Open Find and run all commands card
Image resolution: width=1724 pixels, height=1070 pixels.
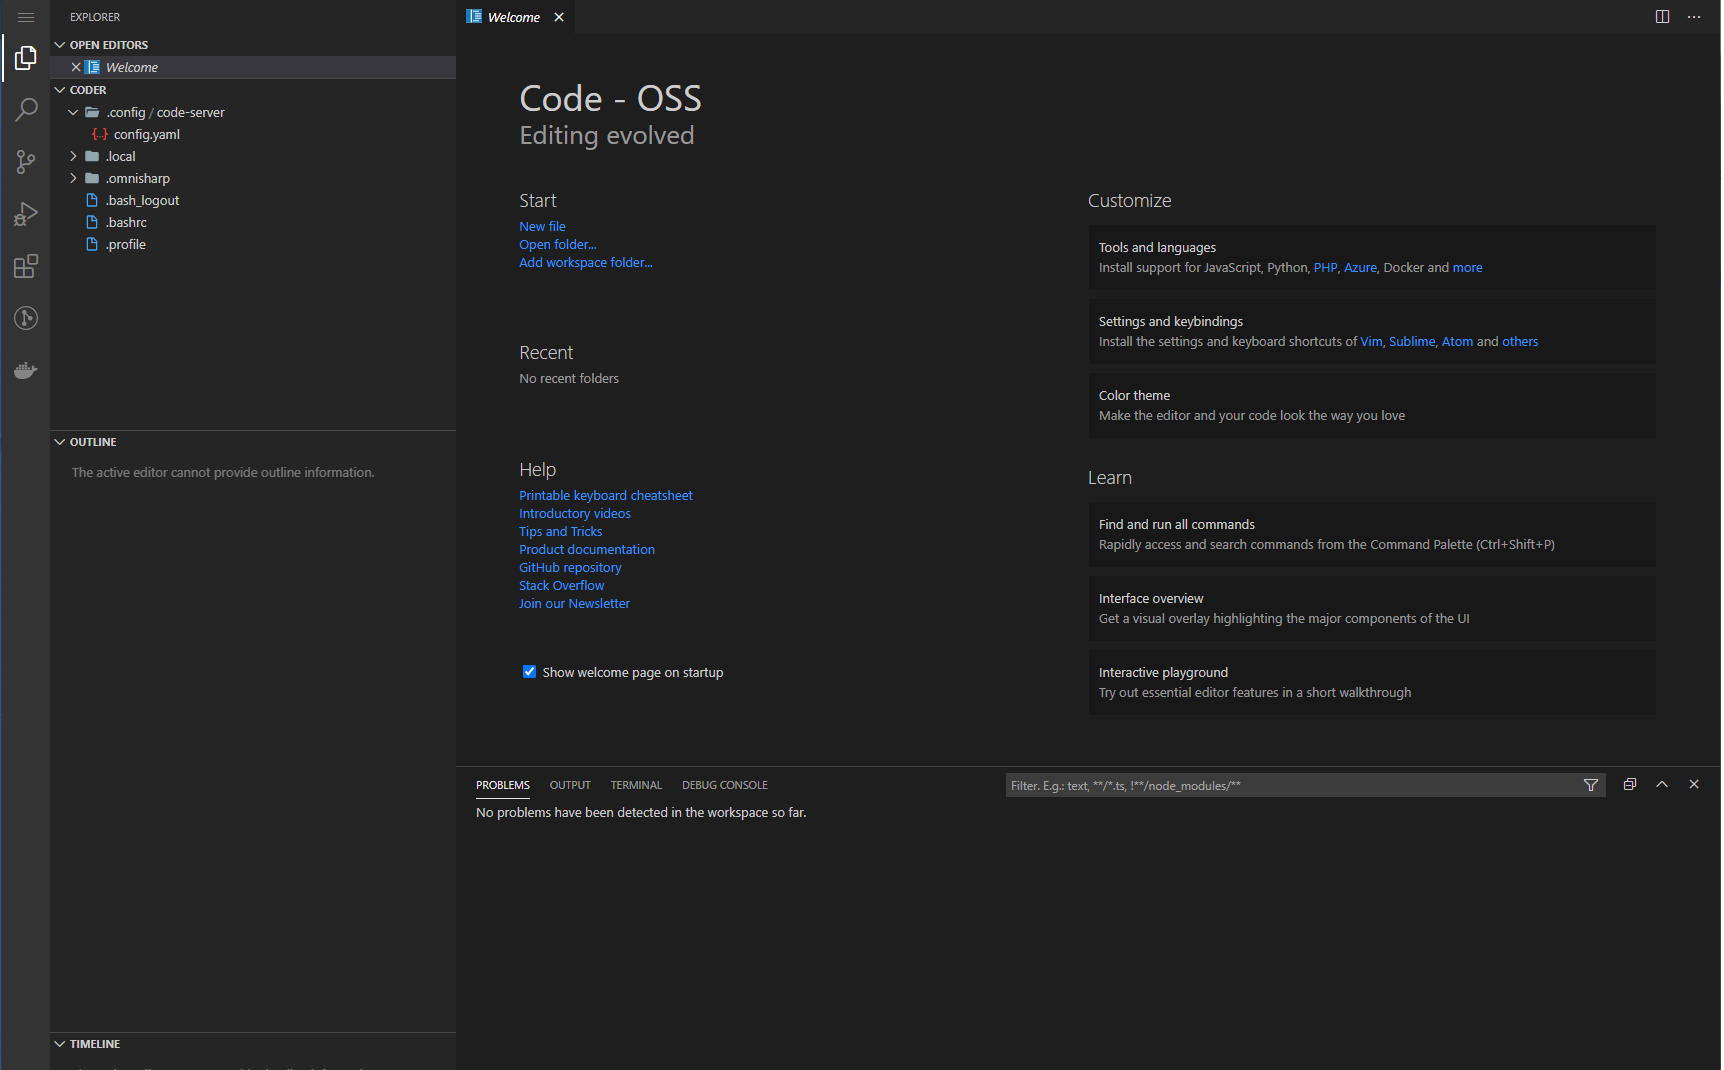[x=1372, y=535]
